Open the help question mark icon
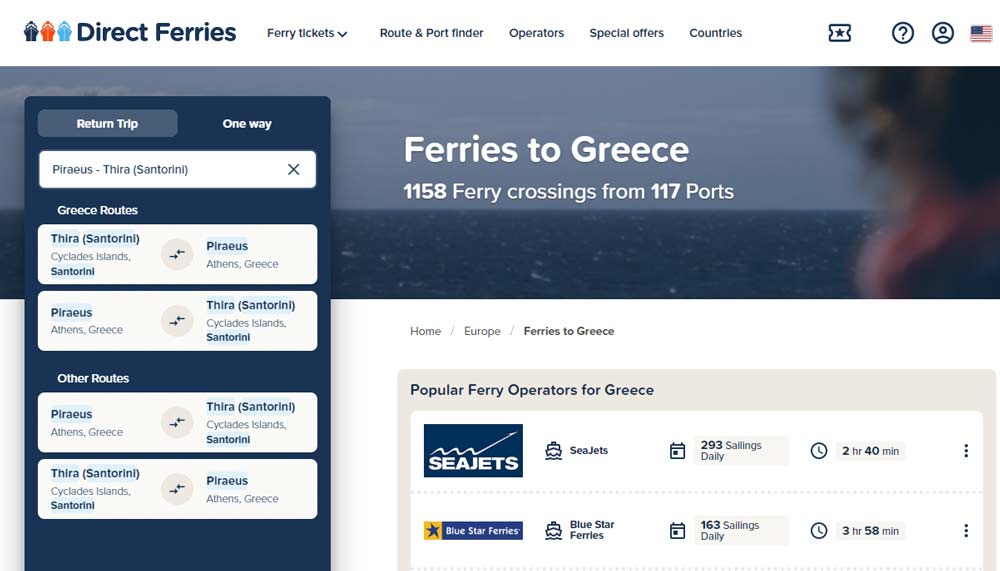The width and height of the screenshot is (1000, 571). pos(903,33)
